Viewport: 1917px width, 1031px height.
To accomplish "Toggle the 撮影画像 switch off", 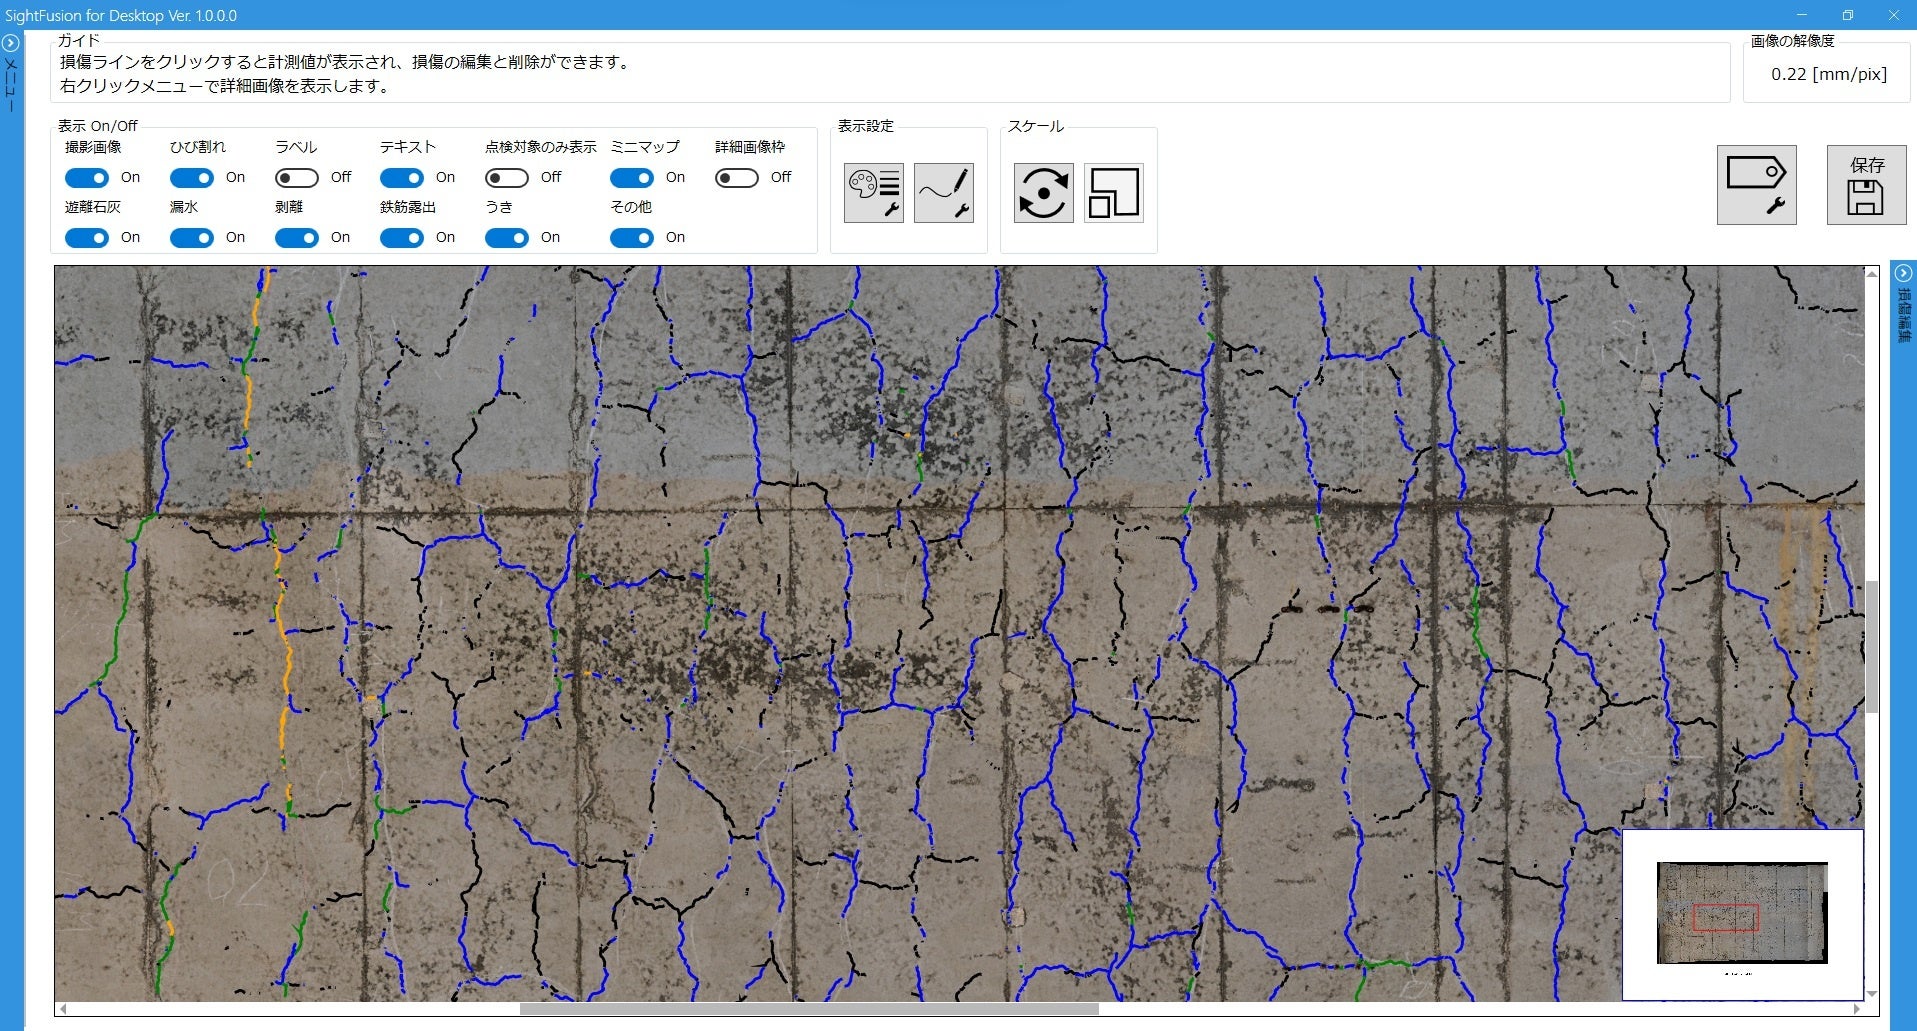I will click(x=87, y=178).
